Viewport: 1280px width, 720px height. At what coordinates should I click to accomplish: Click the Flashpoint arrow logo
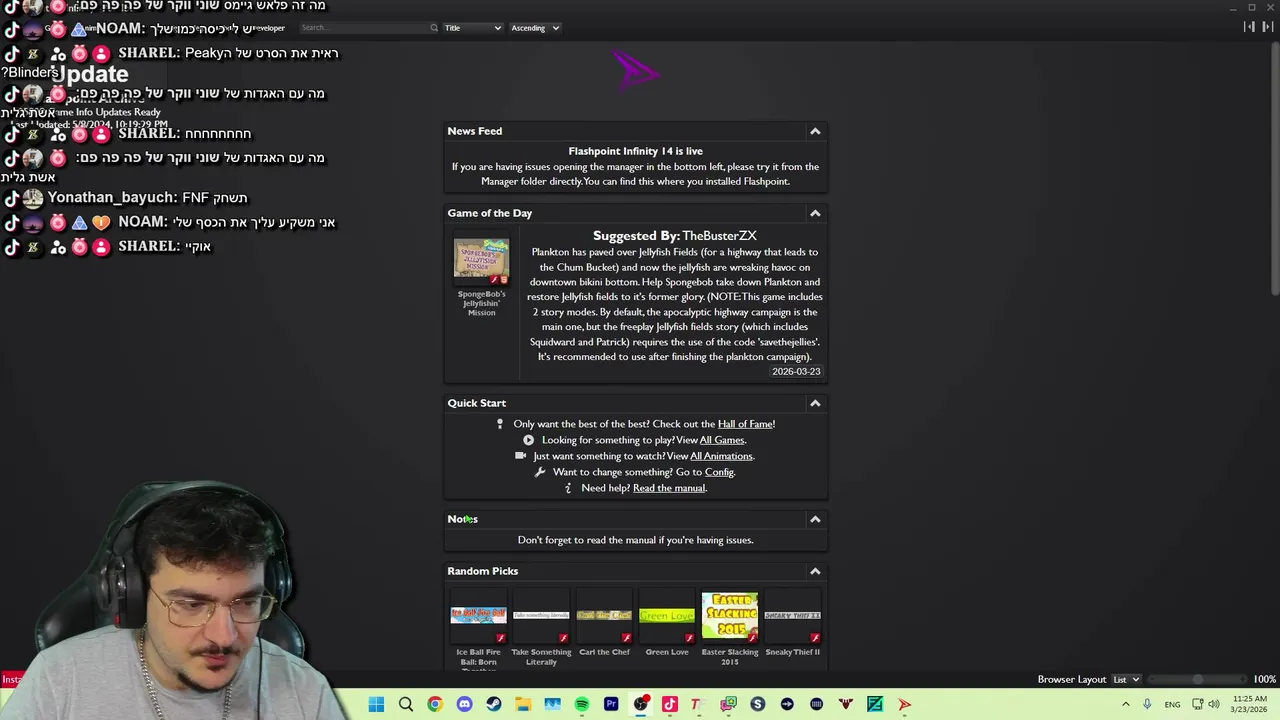[x=636, y=71]
